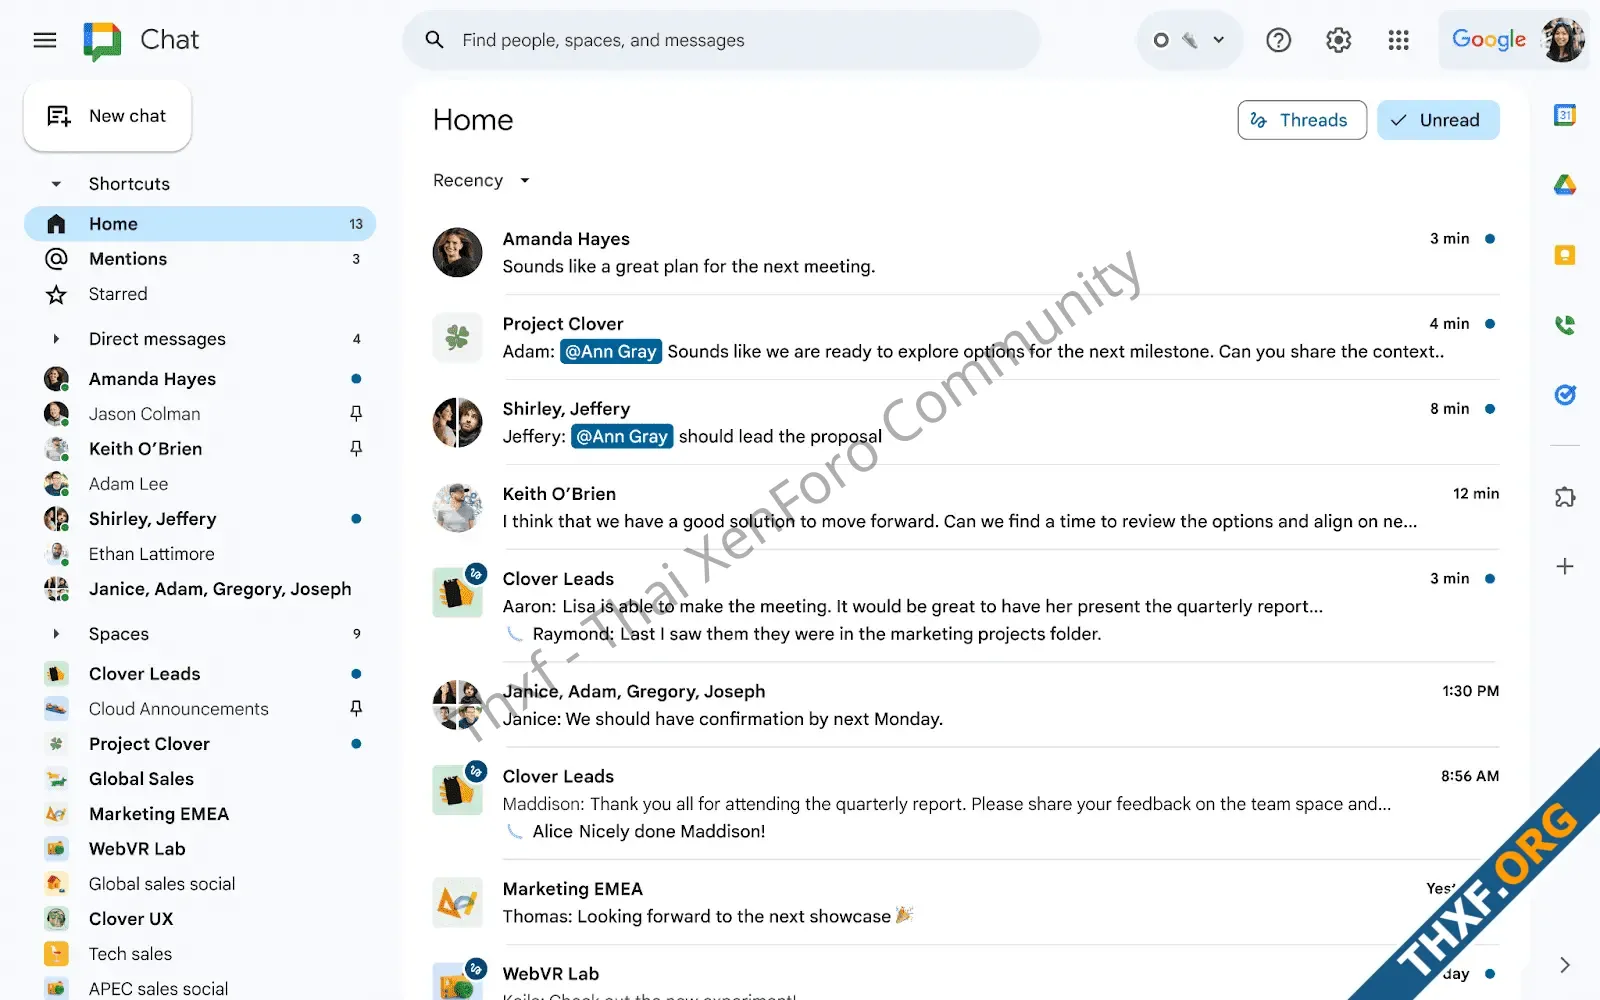This screenshot has width=1600, height=1000.
Task: Open the Clover Leads space in sidebar
Action: click(200, 674)
